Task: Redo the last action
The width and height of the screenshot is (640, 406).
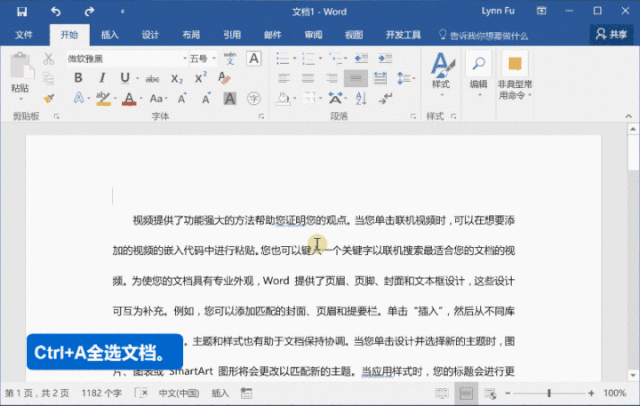Action: click(89, 11)
